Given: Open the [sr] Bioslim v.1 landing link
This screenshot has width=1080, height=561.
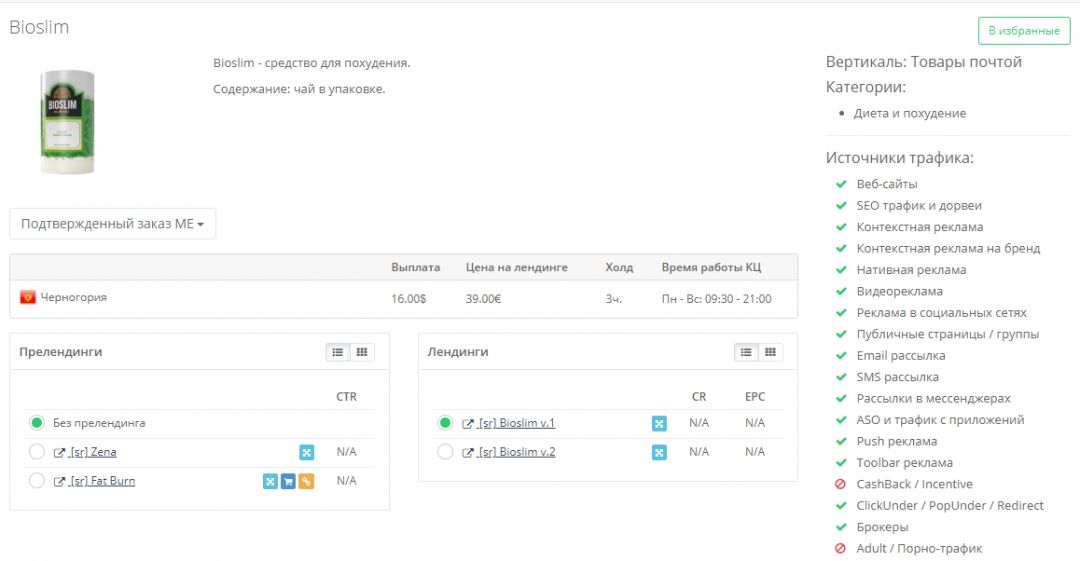Looking at the screenshot, I should coord(516,423).
